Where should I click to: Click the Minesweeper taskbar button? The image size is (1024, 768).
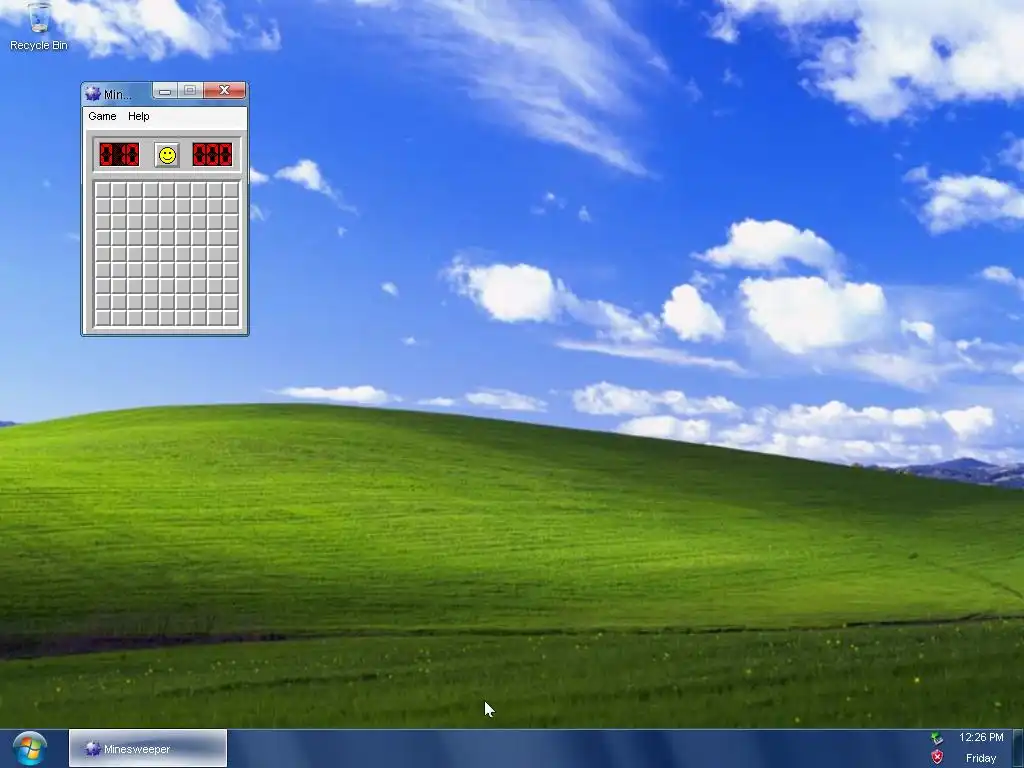[x=148, y=748]
